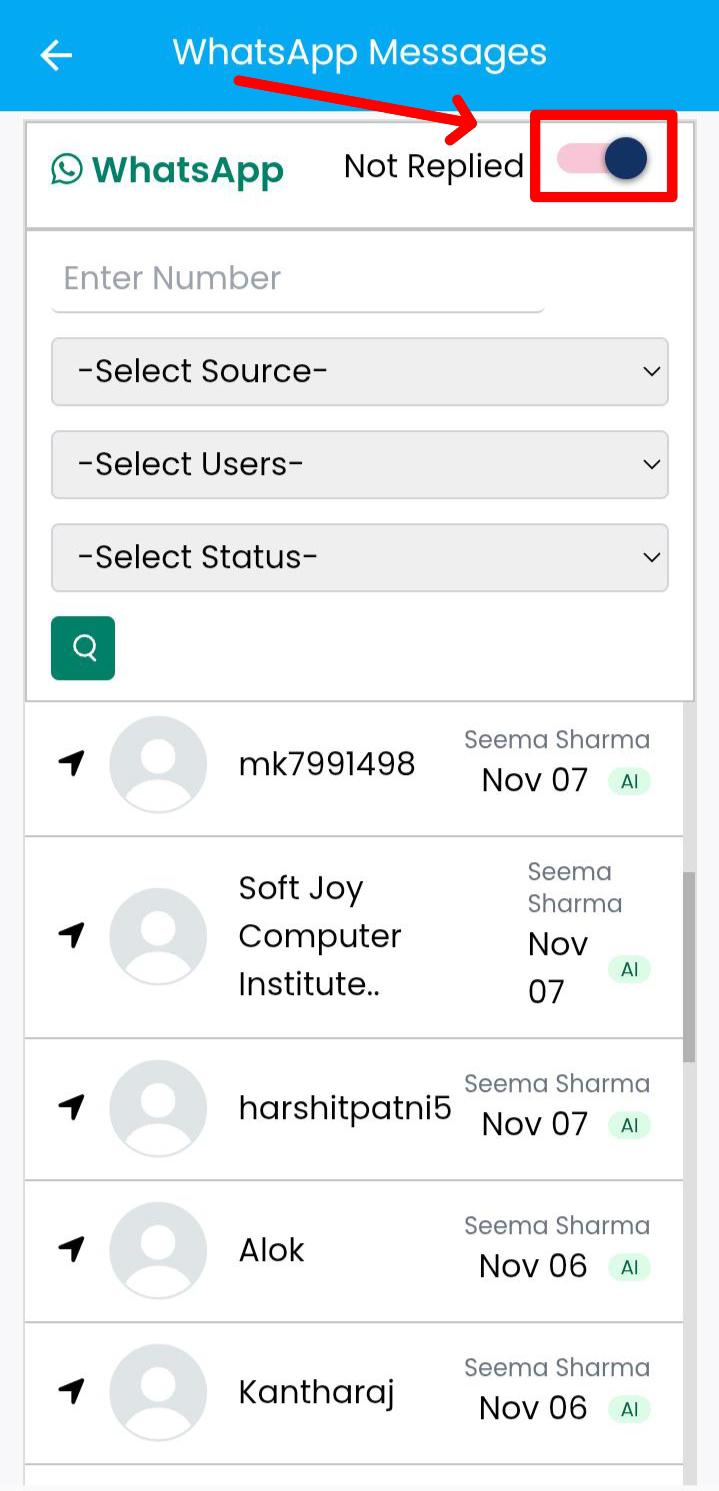Open the Select Source dropdown

click(359, 371)
